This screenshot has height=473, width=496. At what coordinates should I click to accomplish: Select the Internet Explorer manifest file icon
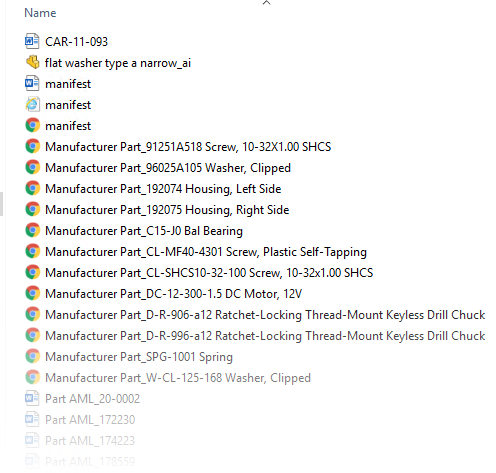32,105
